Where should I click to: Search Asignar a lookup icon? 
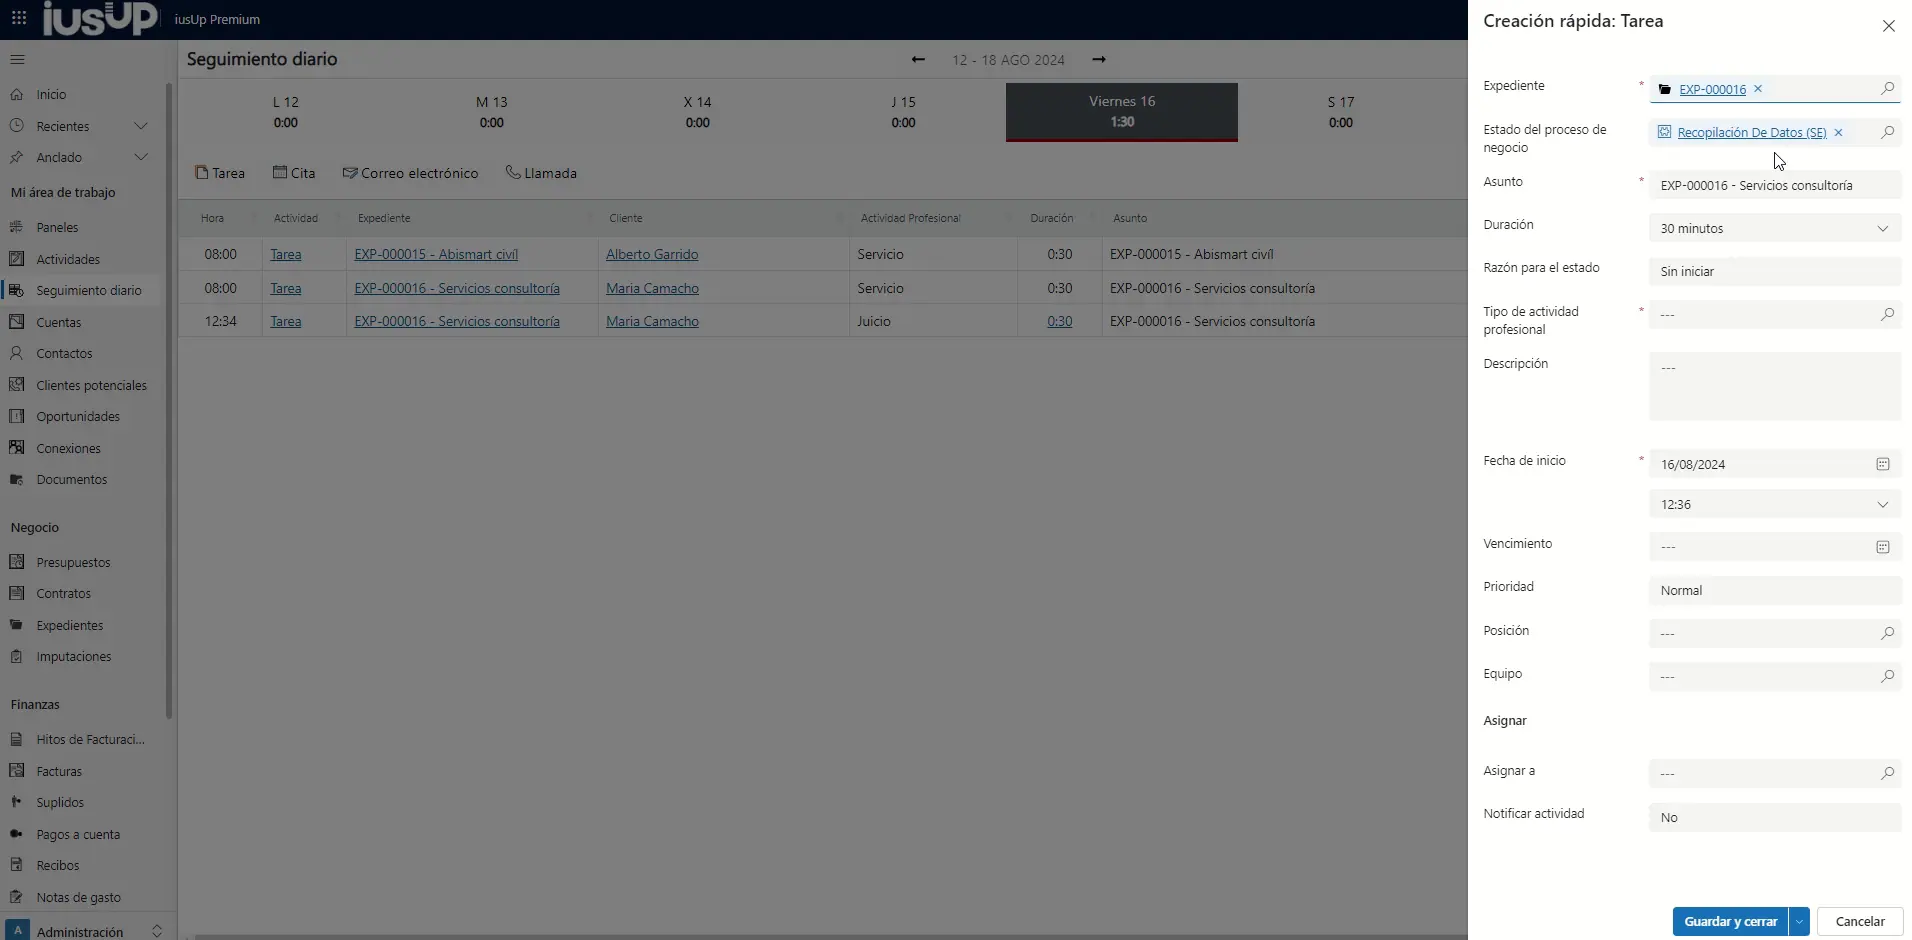point(1887,773)
